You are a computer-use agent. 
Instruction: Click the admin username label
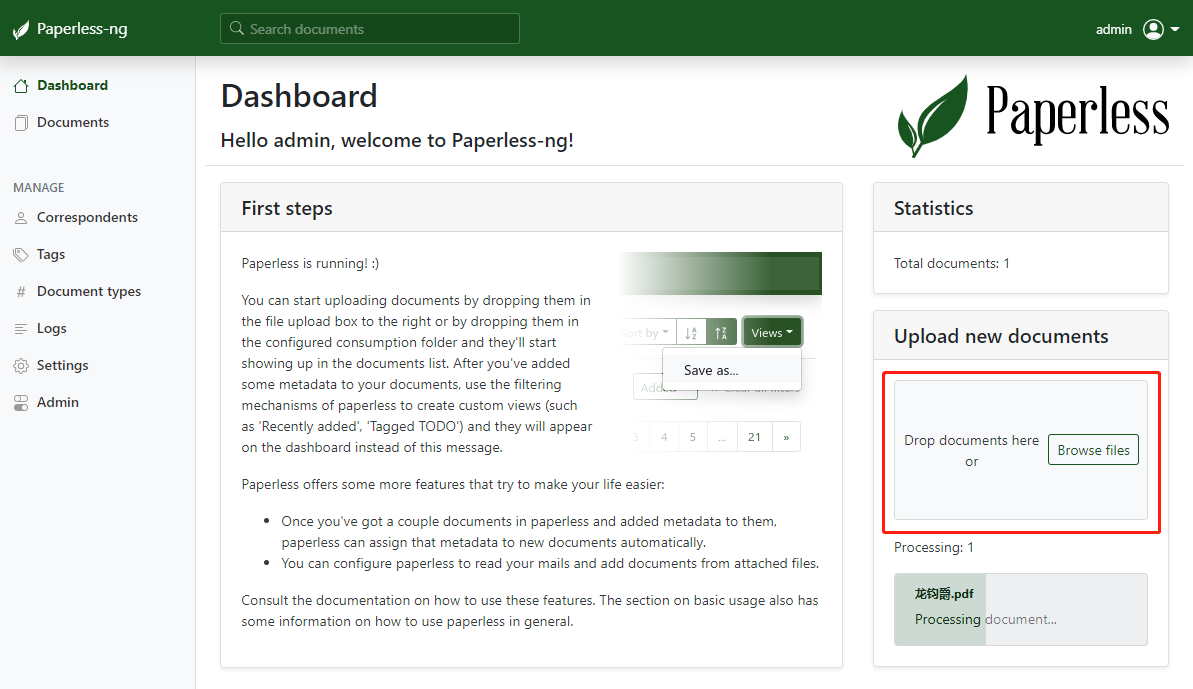point(1114,30)
